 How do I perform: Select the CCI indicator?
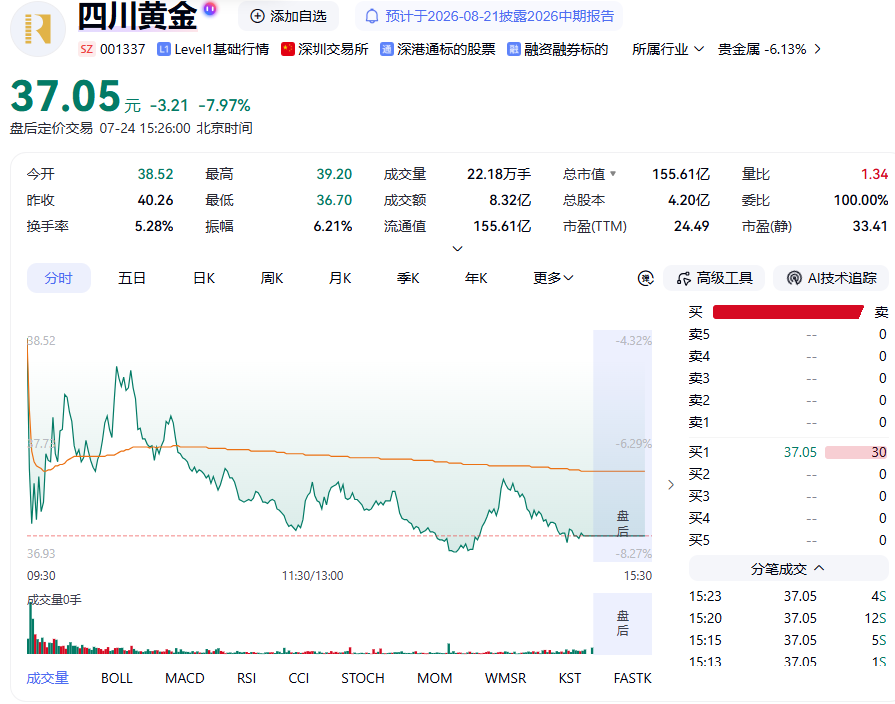point(299,678)
